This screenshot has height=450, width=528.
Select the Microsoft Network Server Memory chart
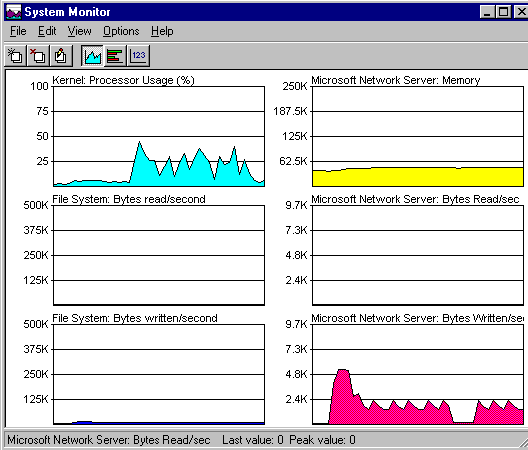point(418,136)
